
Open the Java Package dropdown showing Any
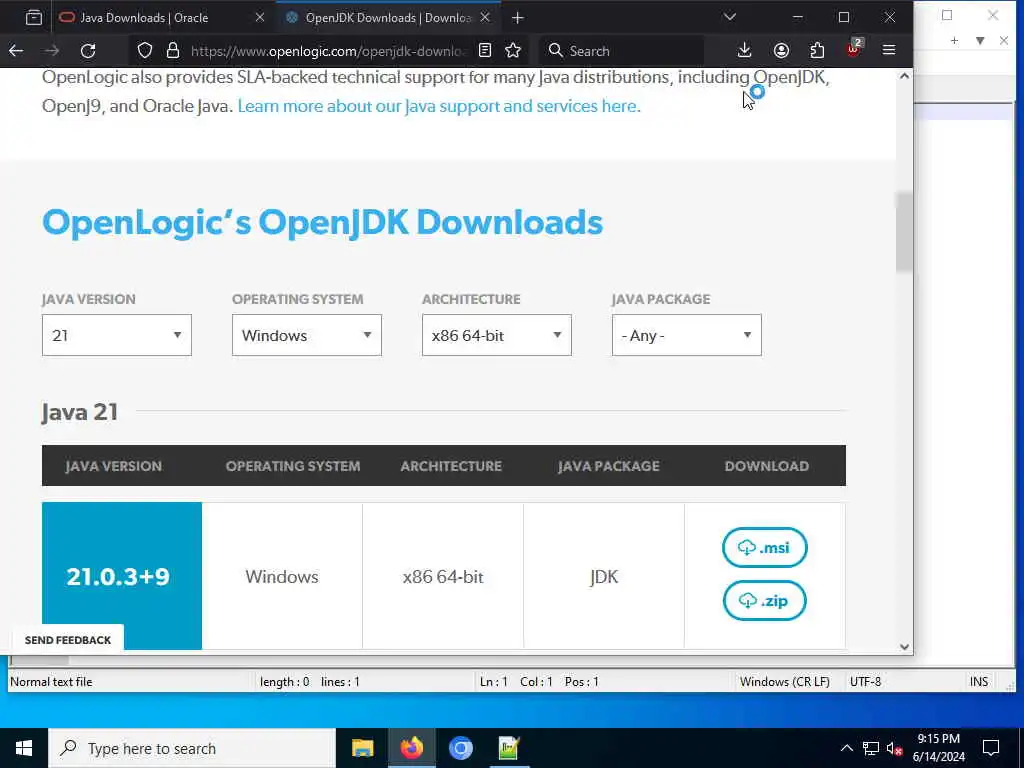click(x=687, y=335)
